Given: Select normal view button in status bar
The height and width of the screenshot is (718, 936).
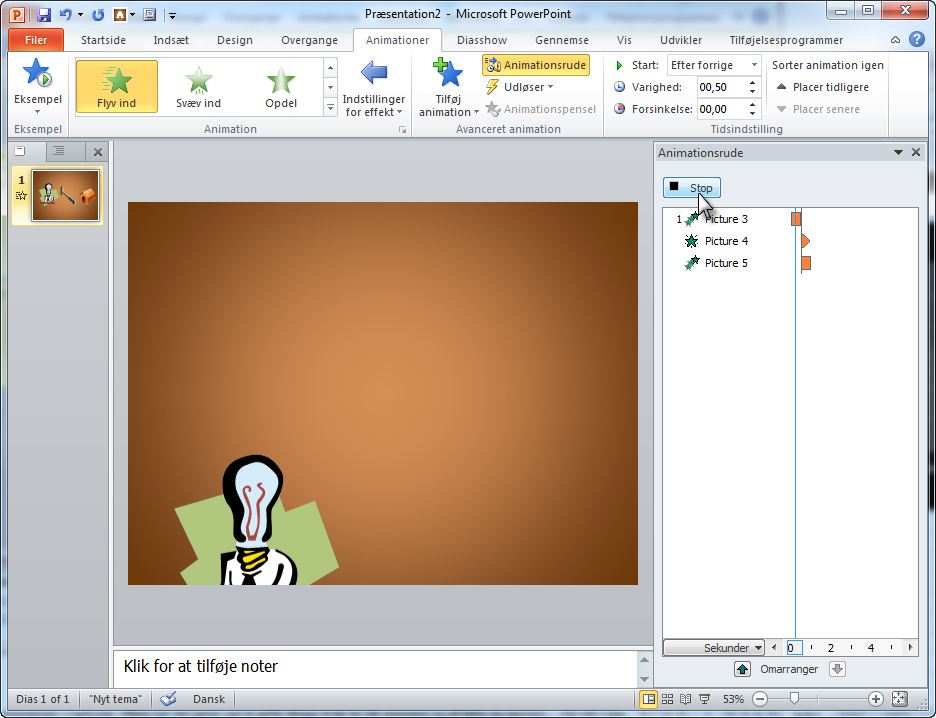Looking at the screenshot, I should pos(648,699).
